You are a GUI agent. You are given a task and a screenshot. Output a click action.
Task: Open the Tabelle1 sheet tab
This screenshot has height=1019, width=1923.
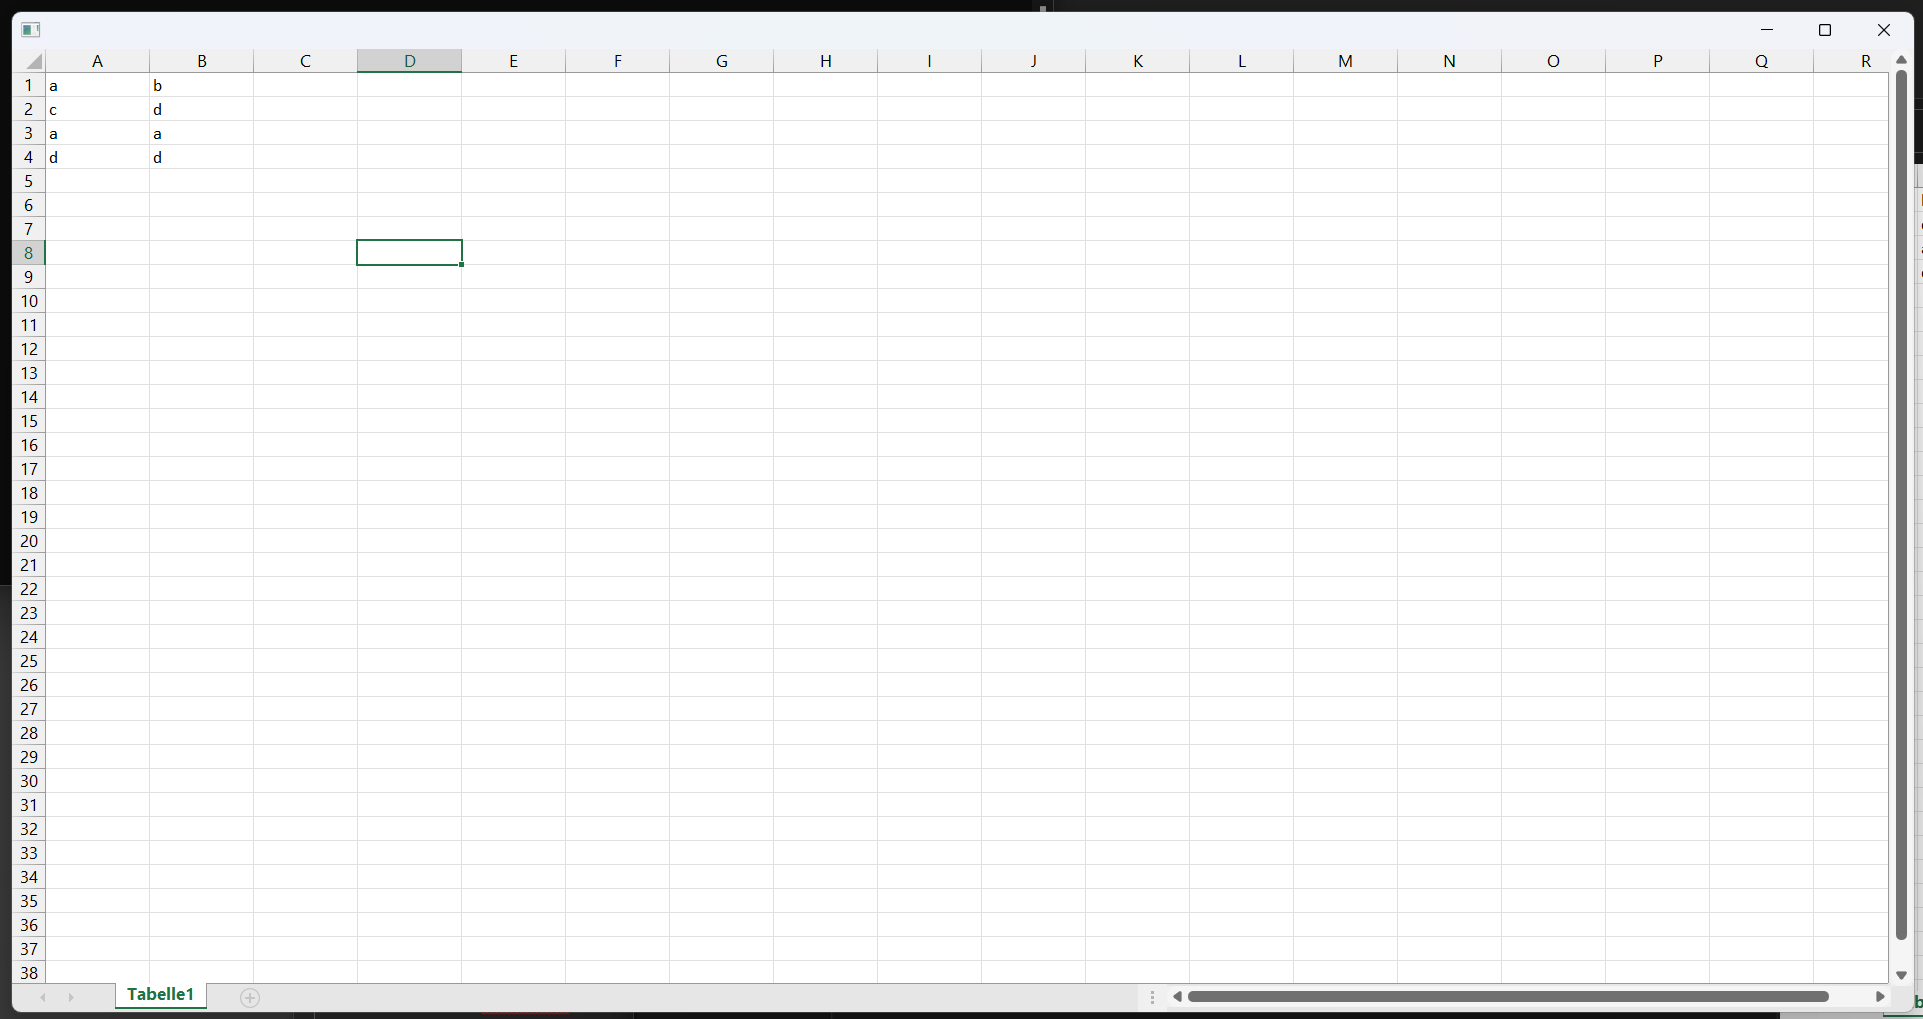161,995
